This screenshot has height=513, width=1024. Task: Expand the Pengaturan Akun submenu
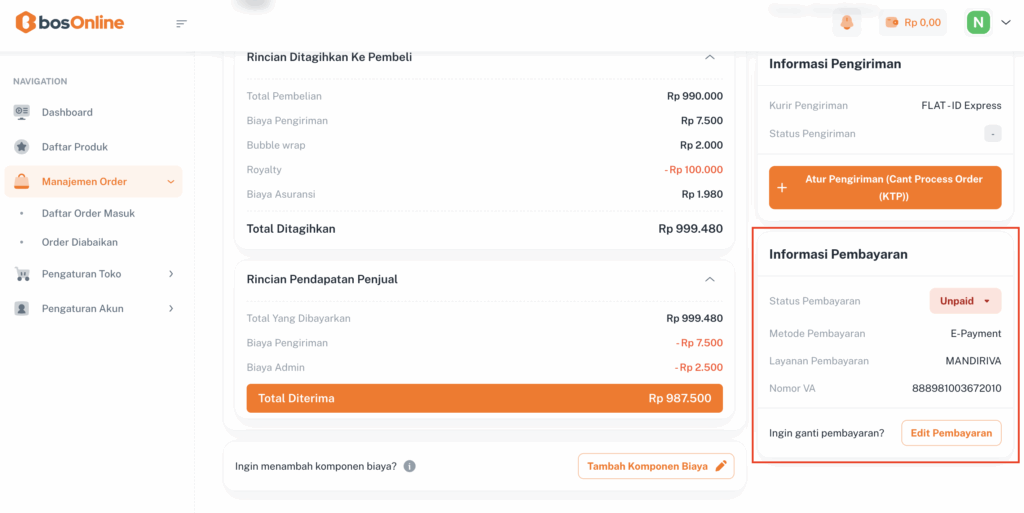171,309
